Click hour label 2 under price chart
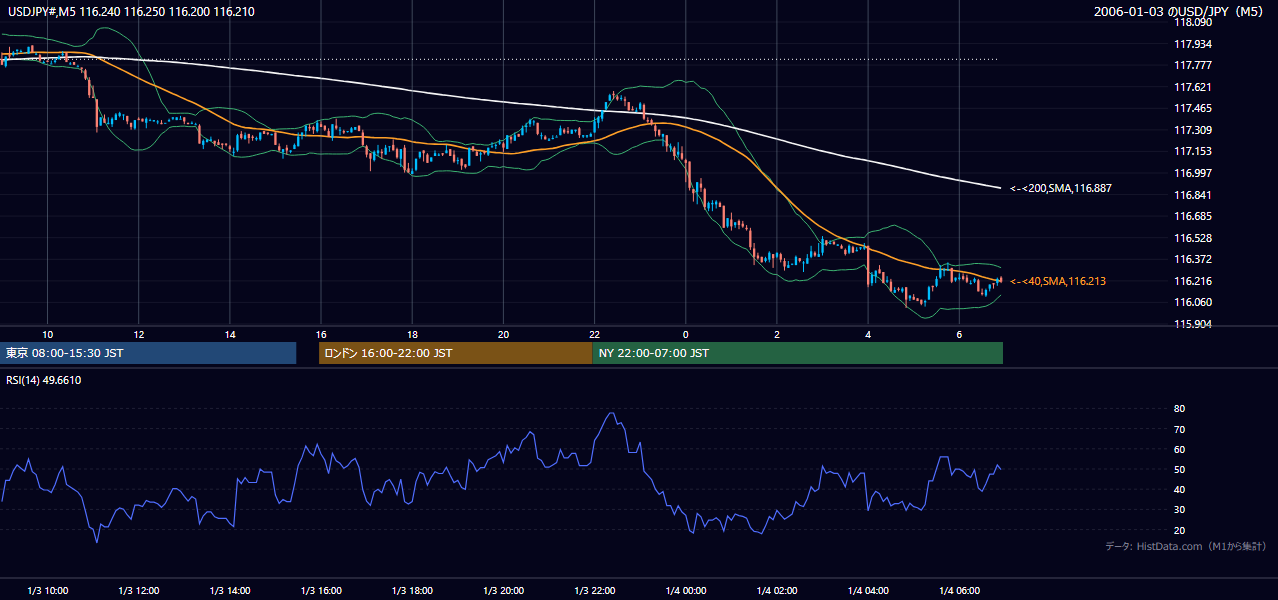Screen dimensions: 1278x600 coord(777,334)
